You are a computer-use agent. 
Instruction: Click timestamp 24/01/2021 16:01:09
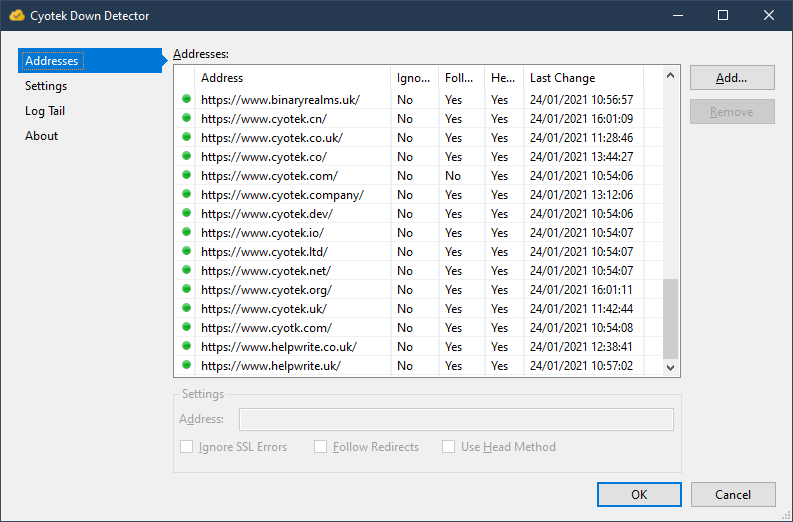582,119
